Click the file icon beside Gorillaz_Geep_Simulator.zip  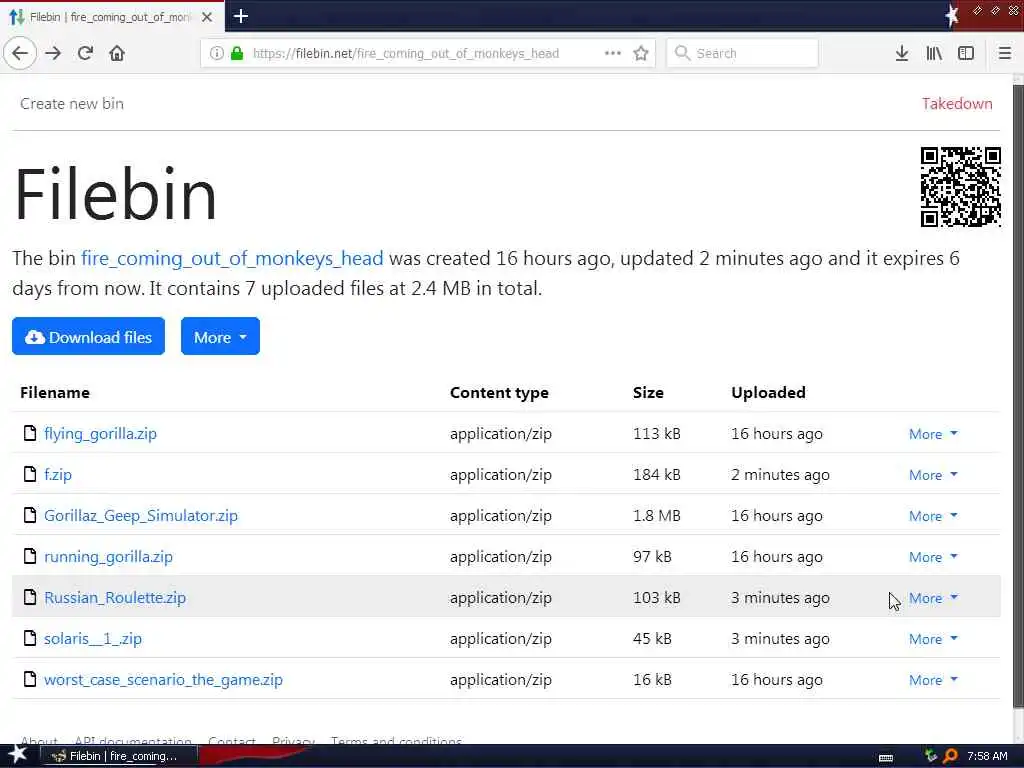tap(29, 515)
